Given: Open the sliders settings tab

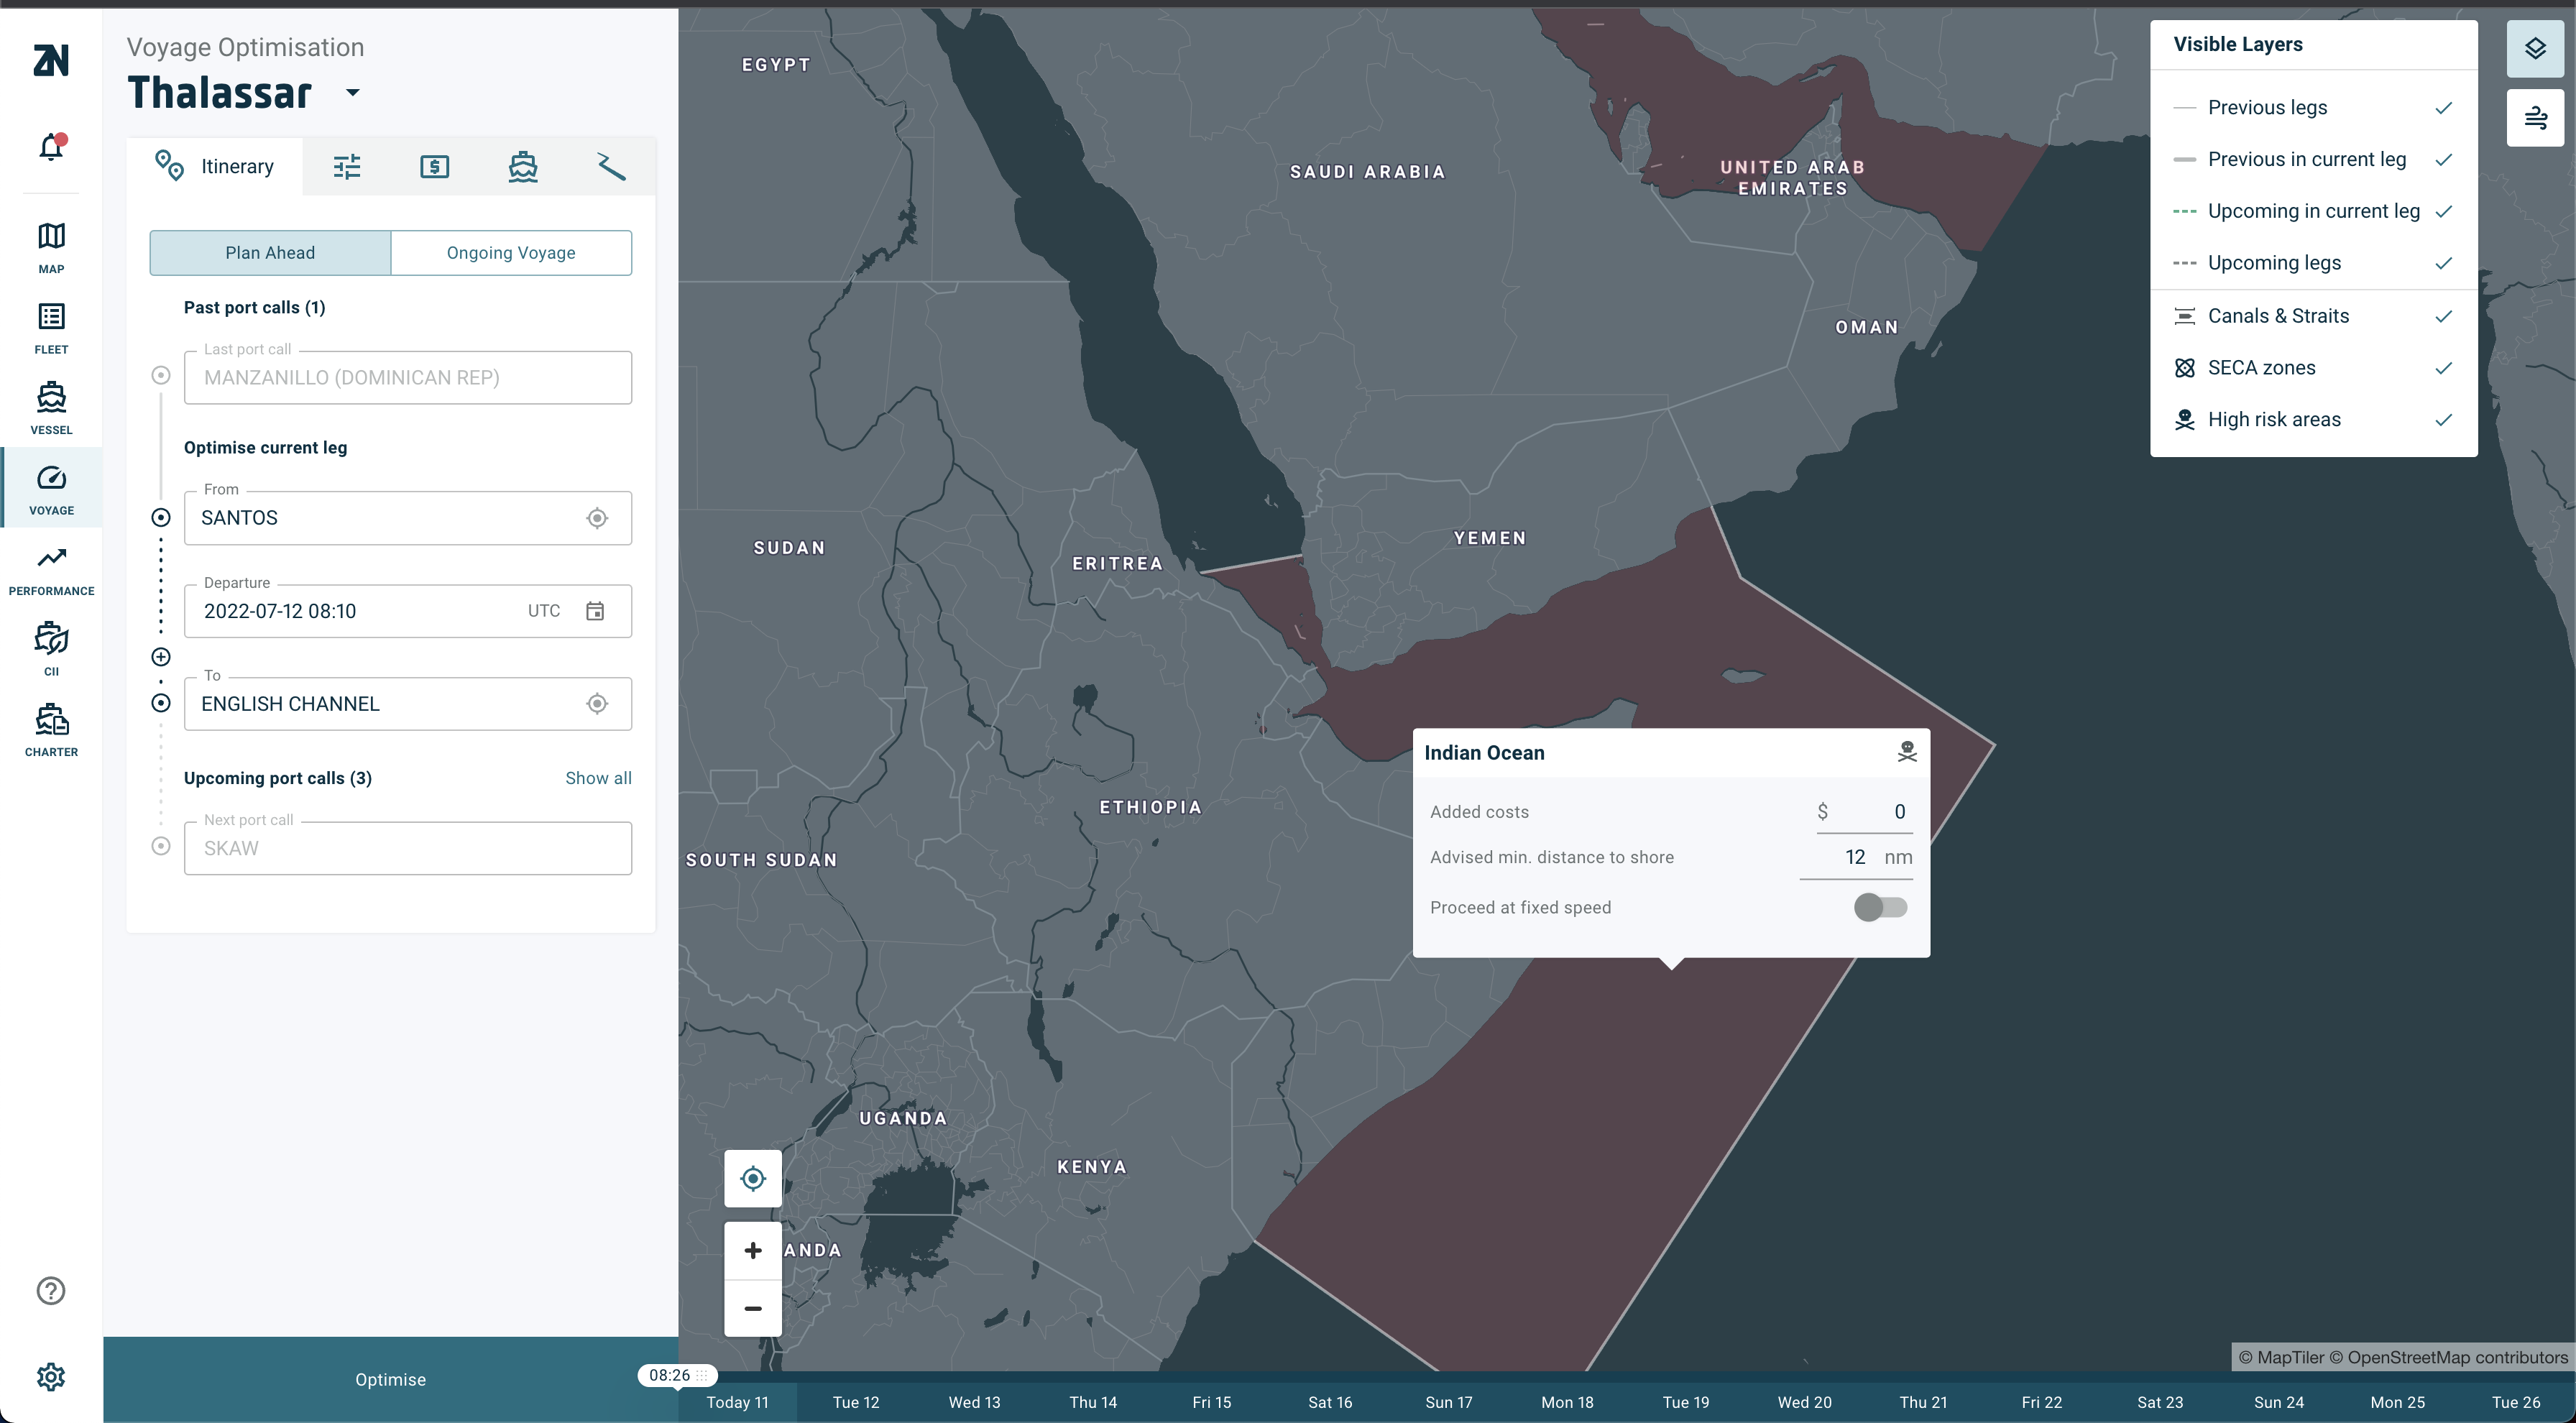Looking at the screenshot, I should (347, 166).
